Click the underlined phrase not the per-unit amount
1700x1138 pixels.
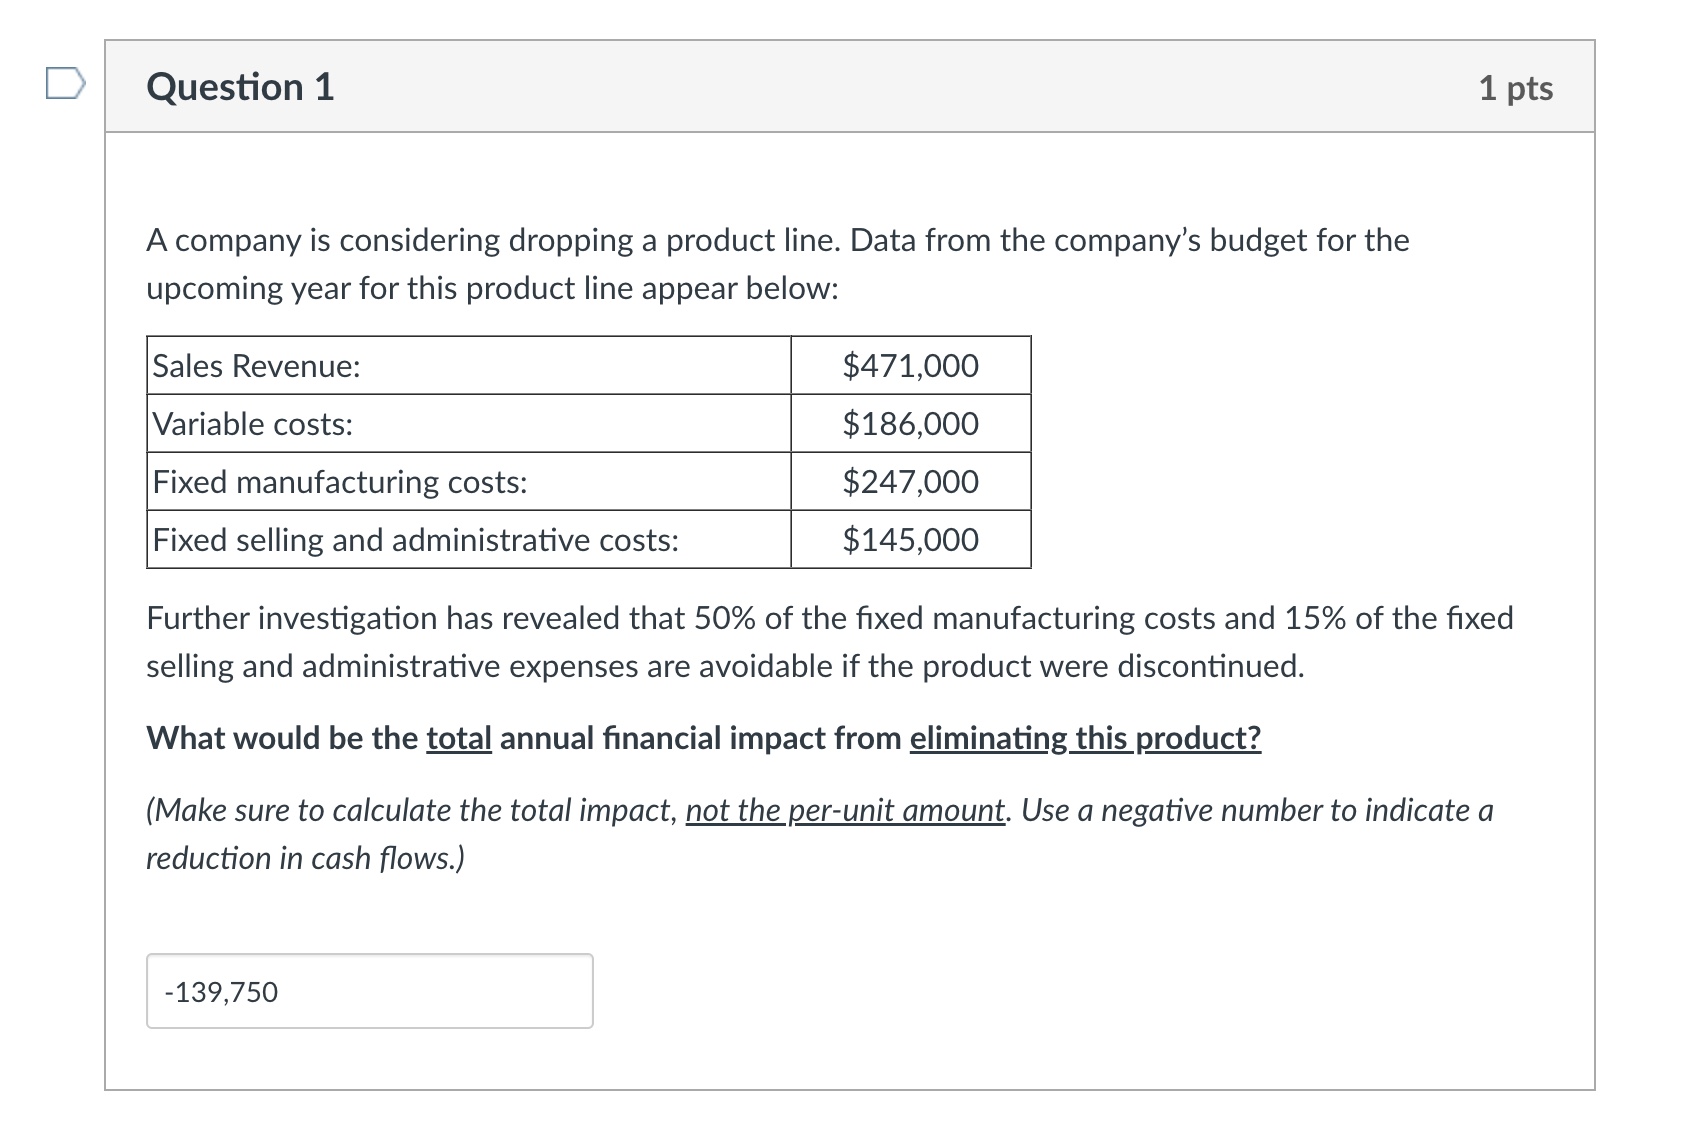point(844,811)
